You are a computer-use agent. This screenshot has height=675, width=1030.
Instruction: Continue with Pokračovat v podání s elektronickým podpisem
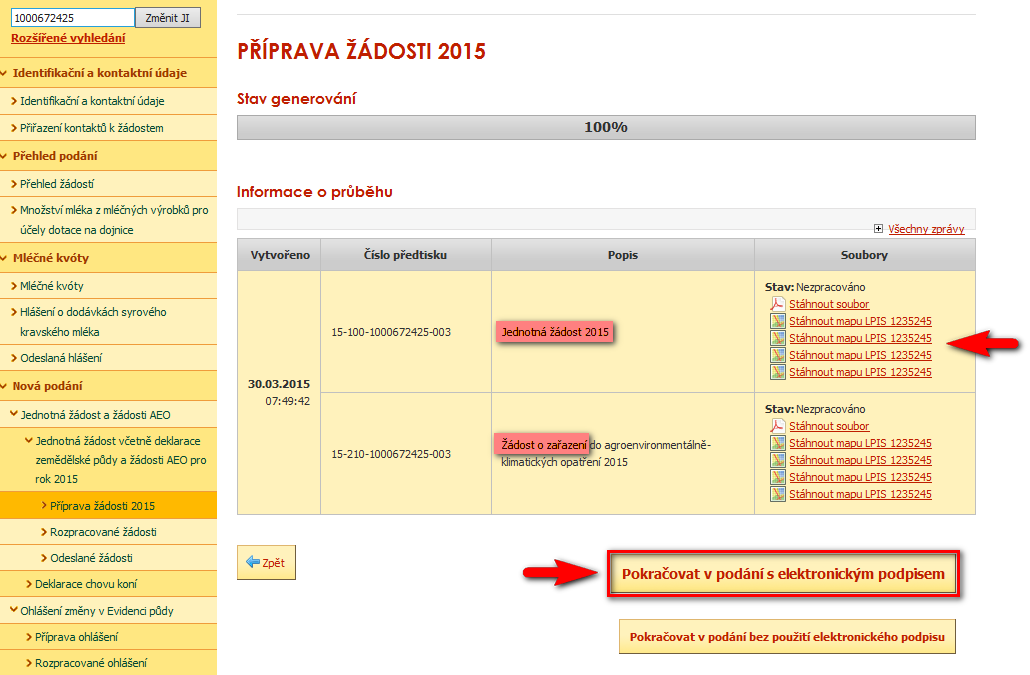coord(783,574)
